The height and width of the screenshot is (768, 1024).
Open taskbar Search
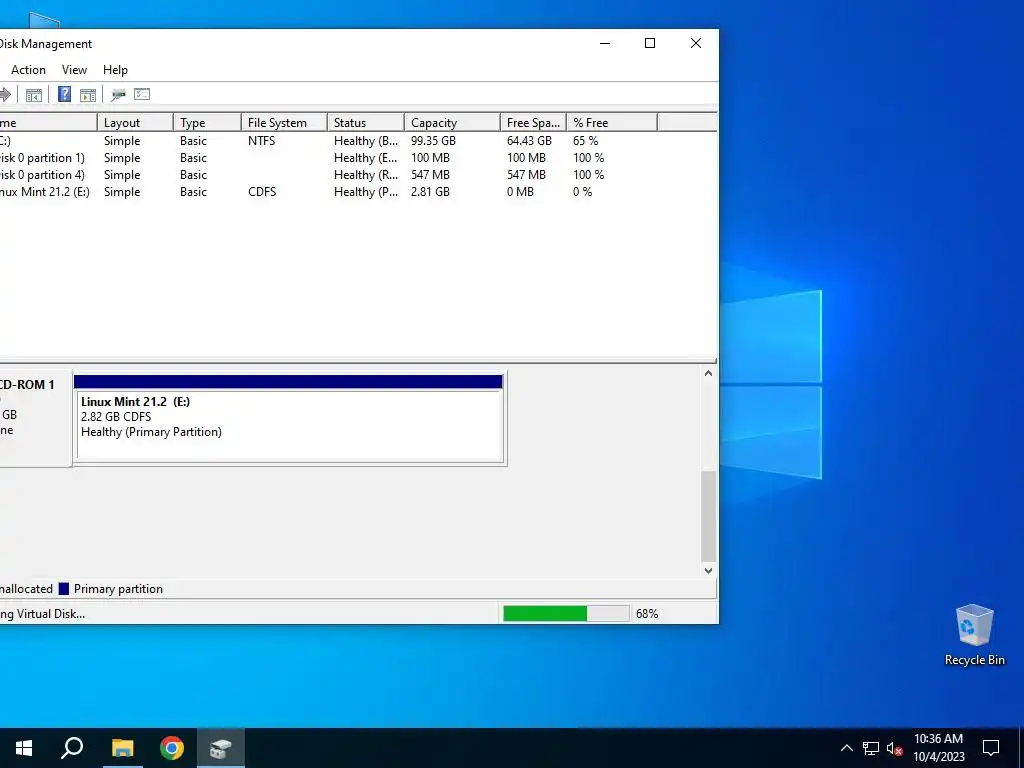pyautogui.click(x=72, y=748)
